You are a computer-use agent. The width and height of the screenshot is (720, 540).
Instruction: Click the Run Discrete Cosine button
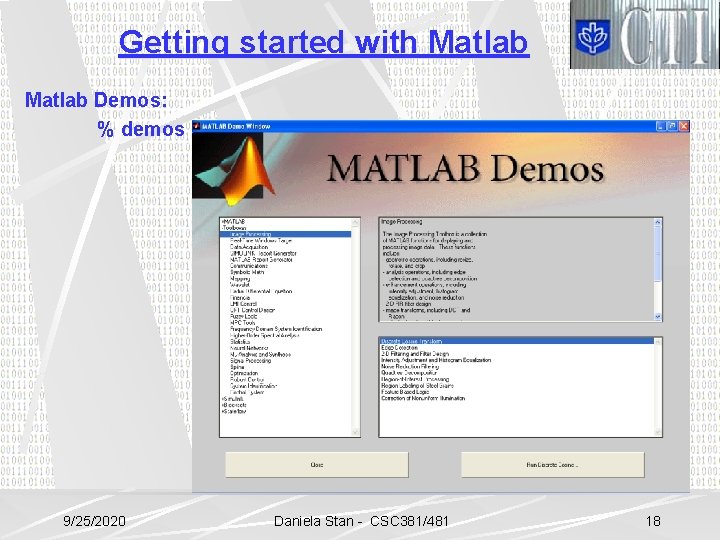coord(552,465)
